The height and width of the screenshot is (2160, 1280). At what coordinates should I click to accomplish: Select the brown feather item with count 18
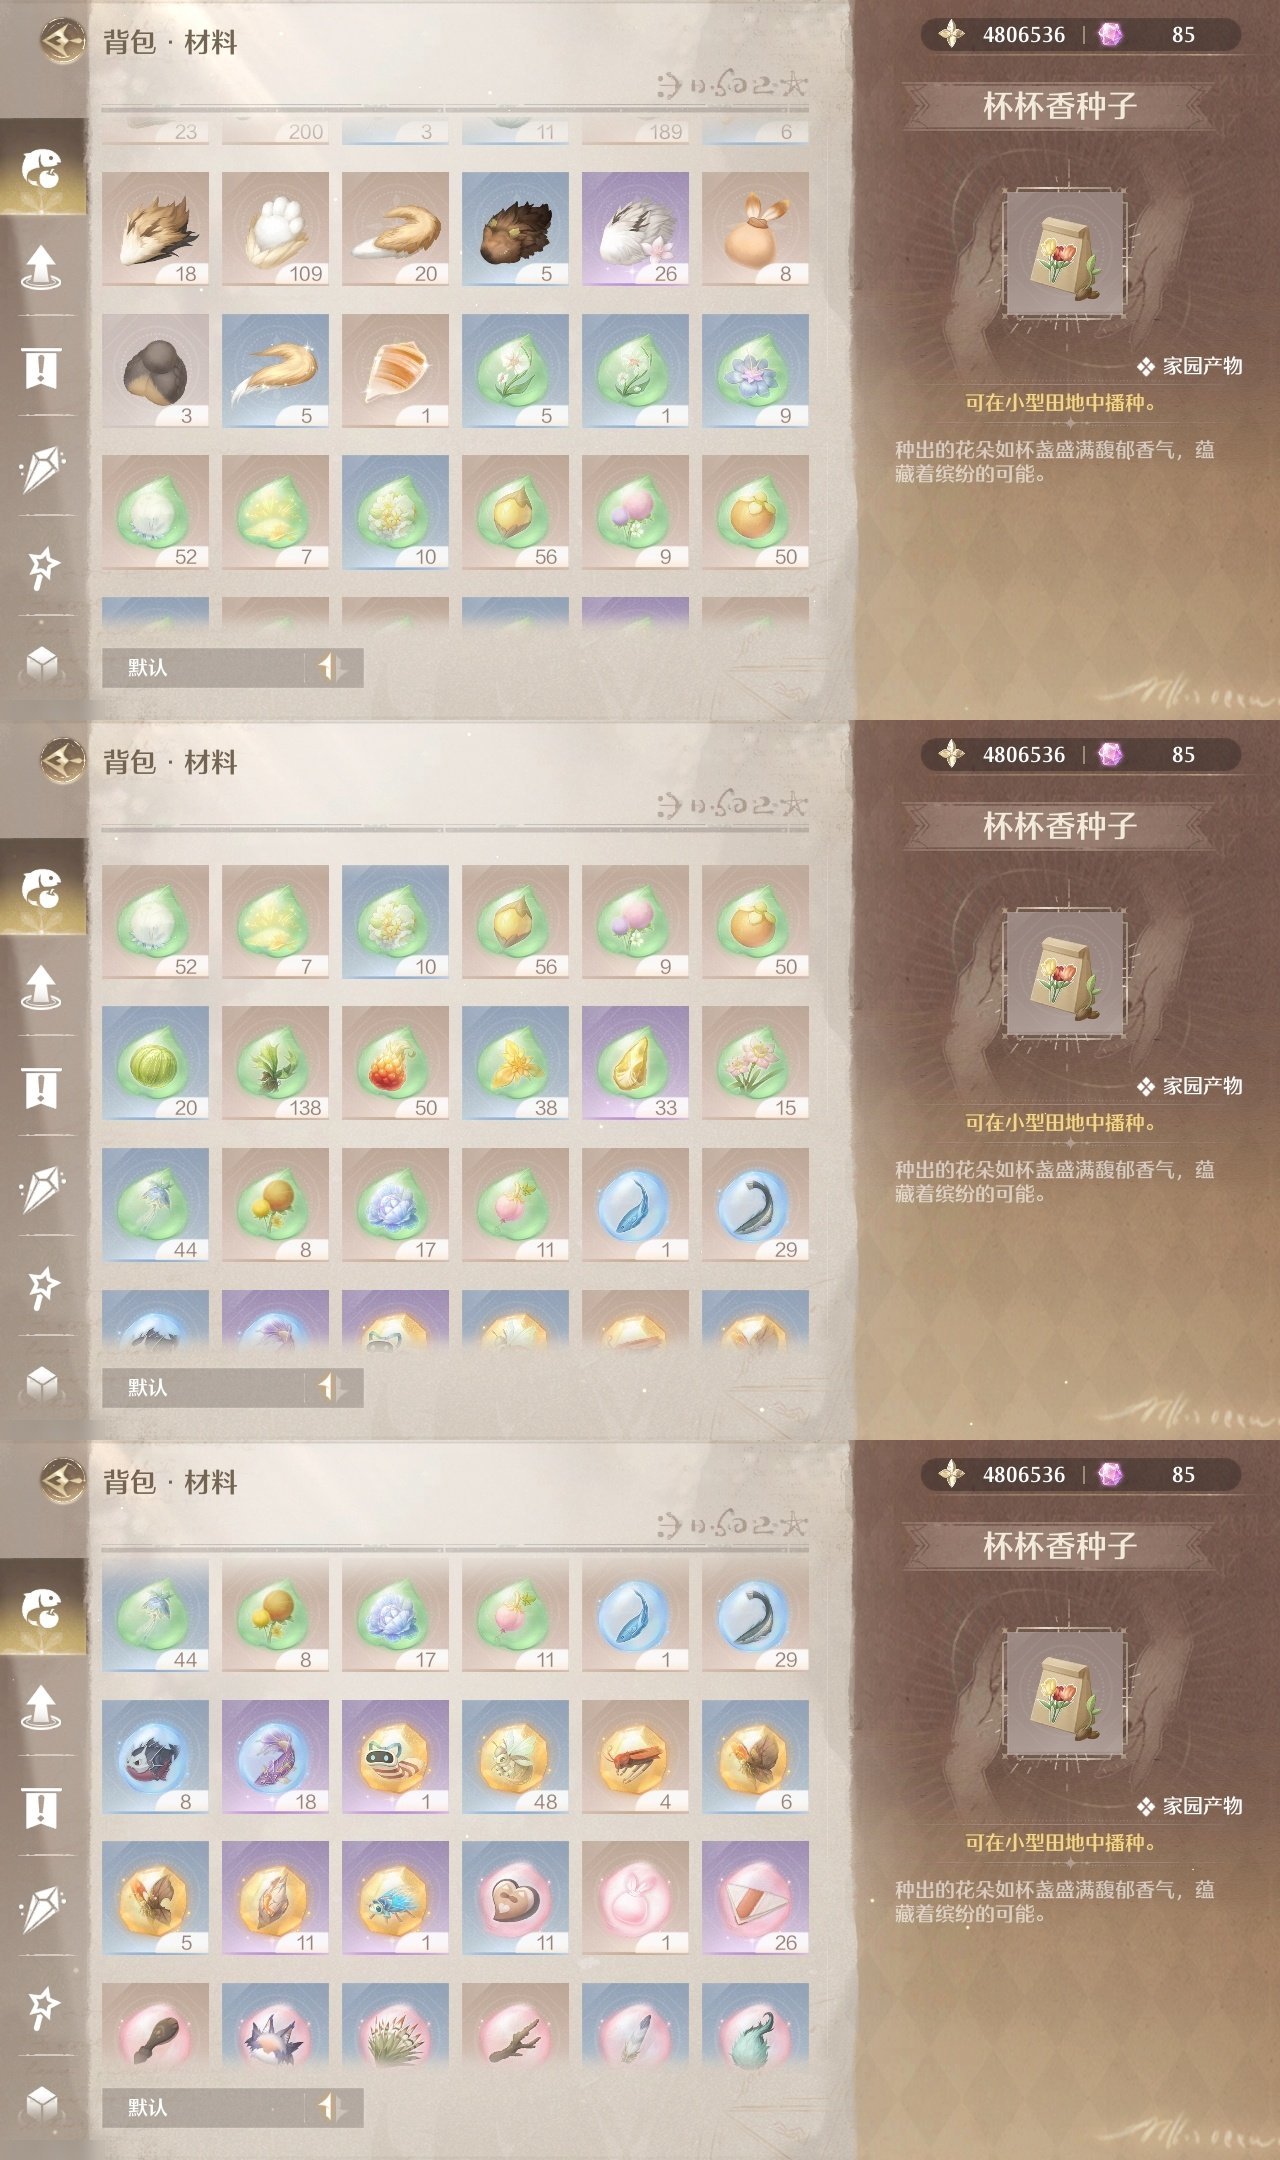coord(155,229)
